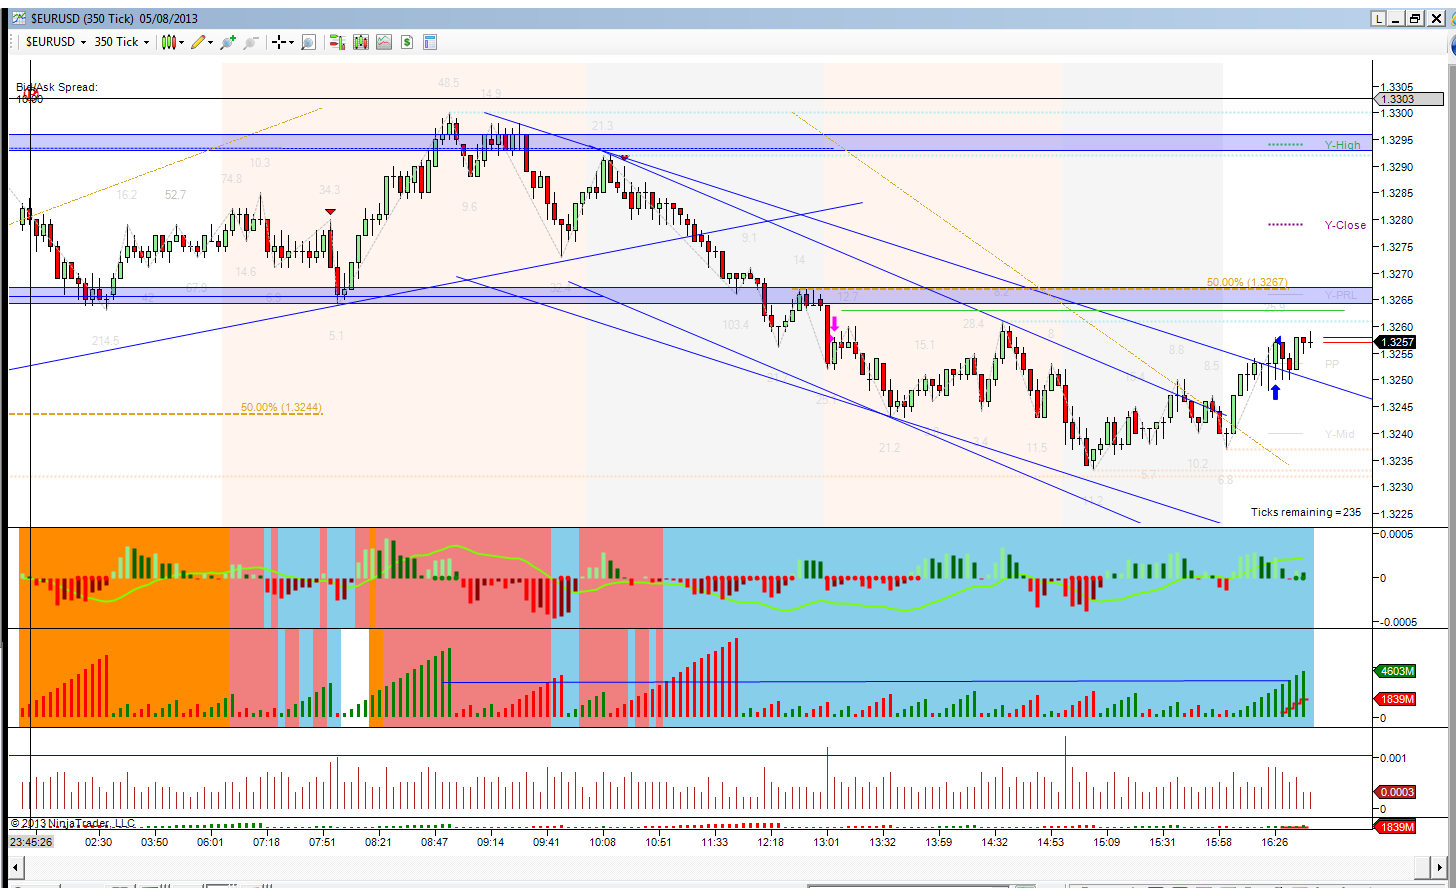Click the 09:14 time axis label
The height and width of the screenshot is (888, 1456).
pos(490,842)
